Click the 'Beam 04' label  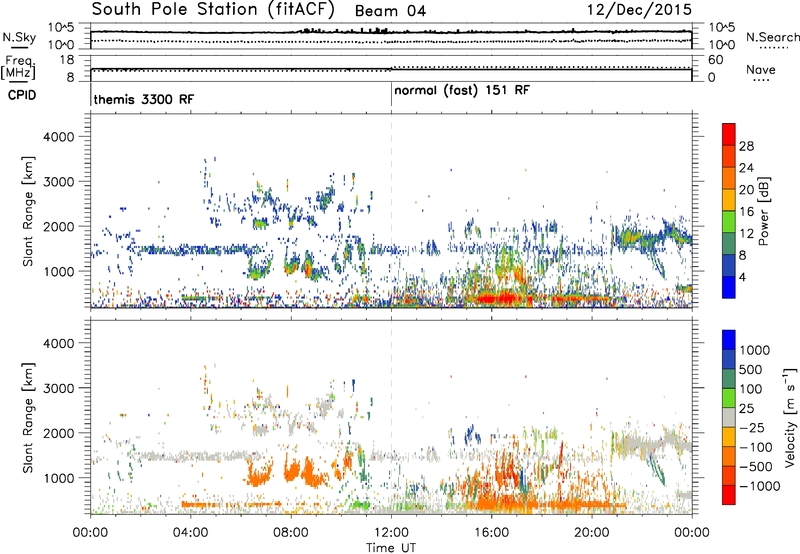pyautogui.click(x=390, y=11)
